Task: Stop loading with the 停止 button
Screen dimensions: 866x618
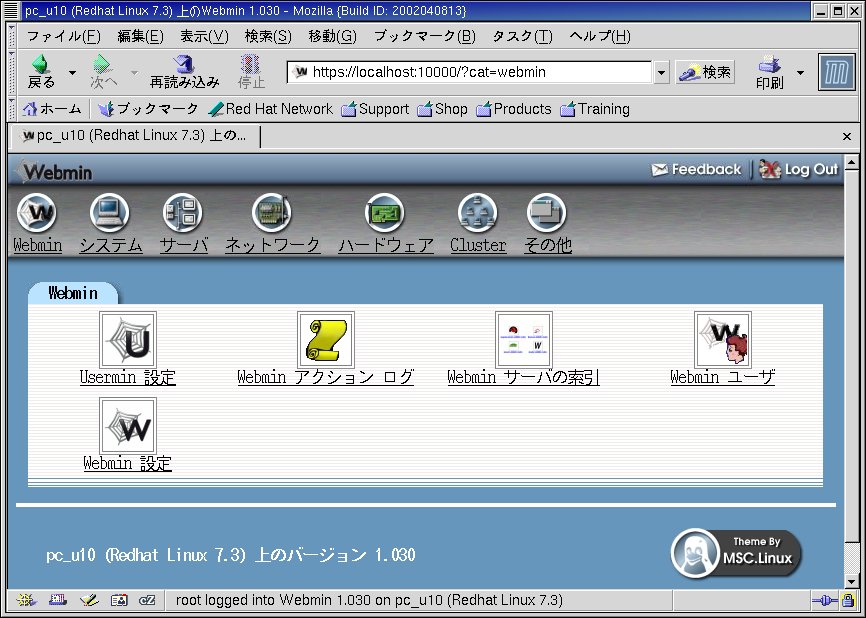Action: pyautogui.click(x=251, y=72)
